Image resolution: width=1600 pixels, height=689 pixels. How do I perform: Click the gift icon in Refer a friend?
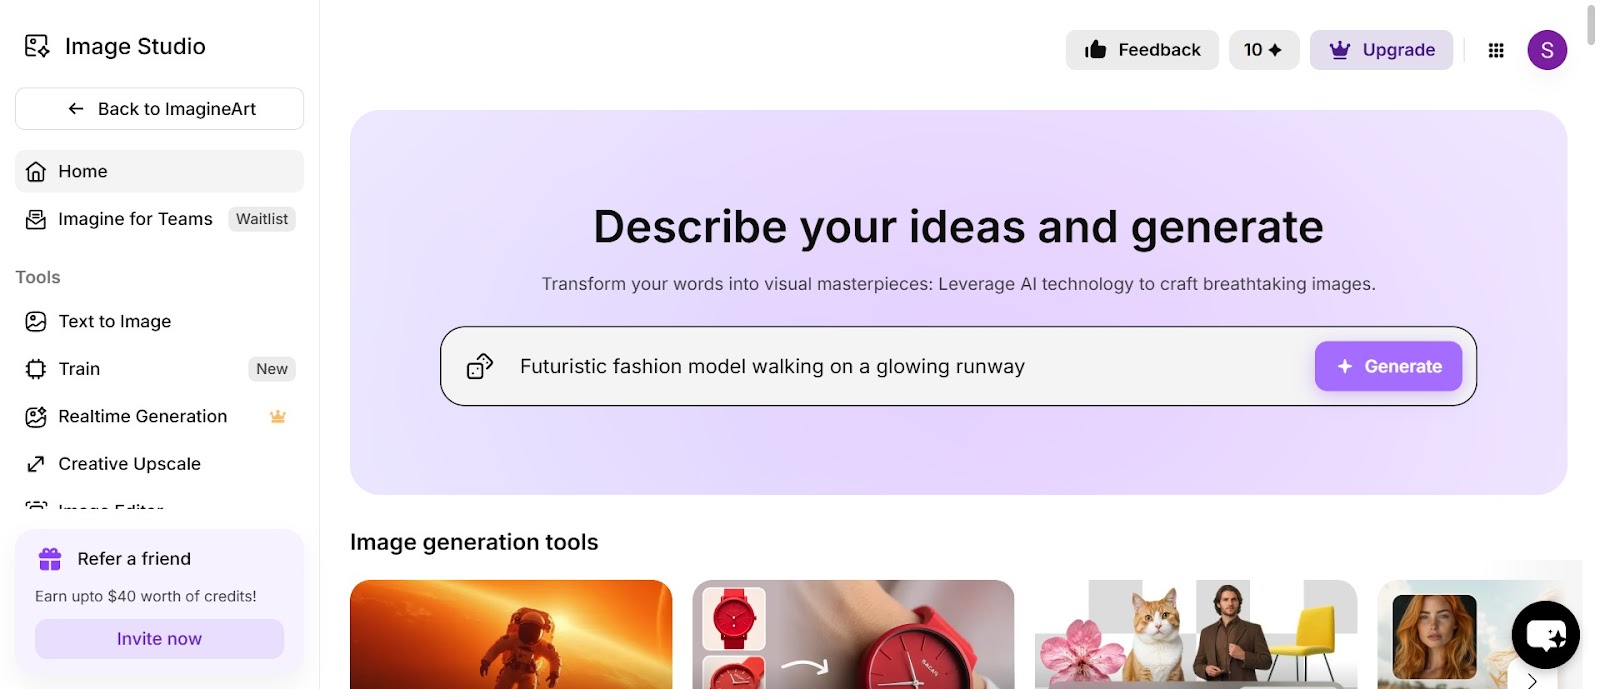click(x=50, y=558)
